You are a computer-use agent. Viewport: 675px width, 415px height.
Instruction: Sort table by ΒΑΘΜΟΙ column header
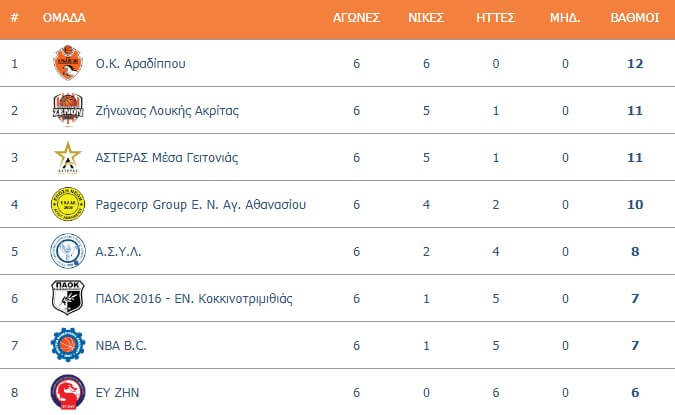(635, 18)
